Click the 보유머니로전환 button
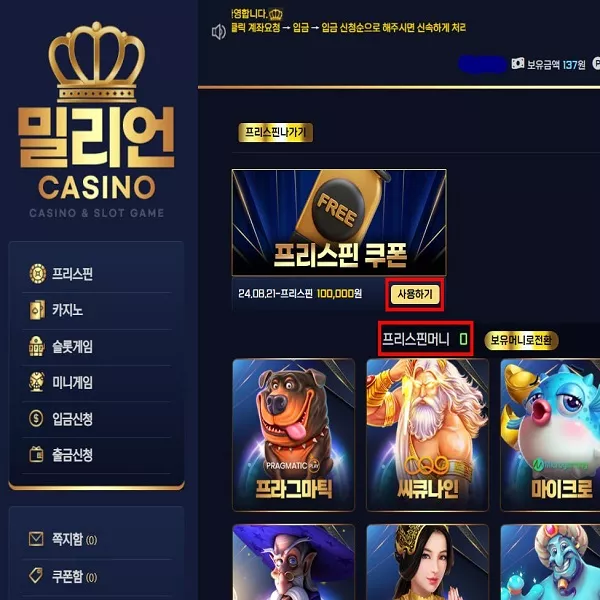Viewport: 600px width, 600px height. (521, 340)
